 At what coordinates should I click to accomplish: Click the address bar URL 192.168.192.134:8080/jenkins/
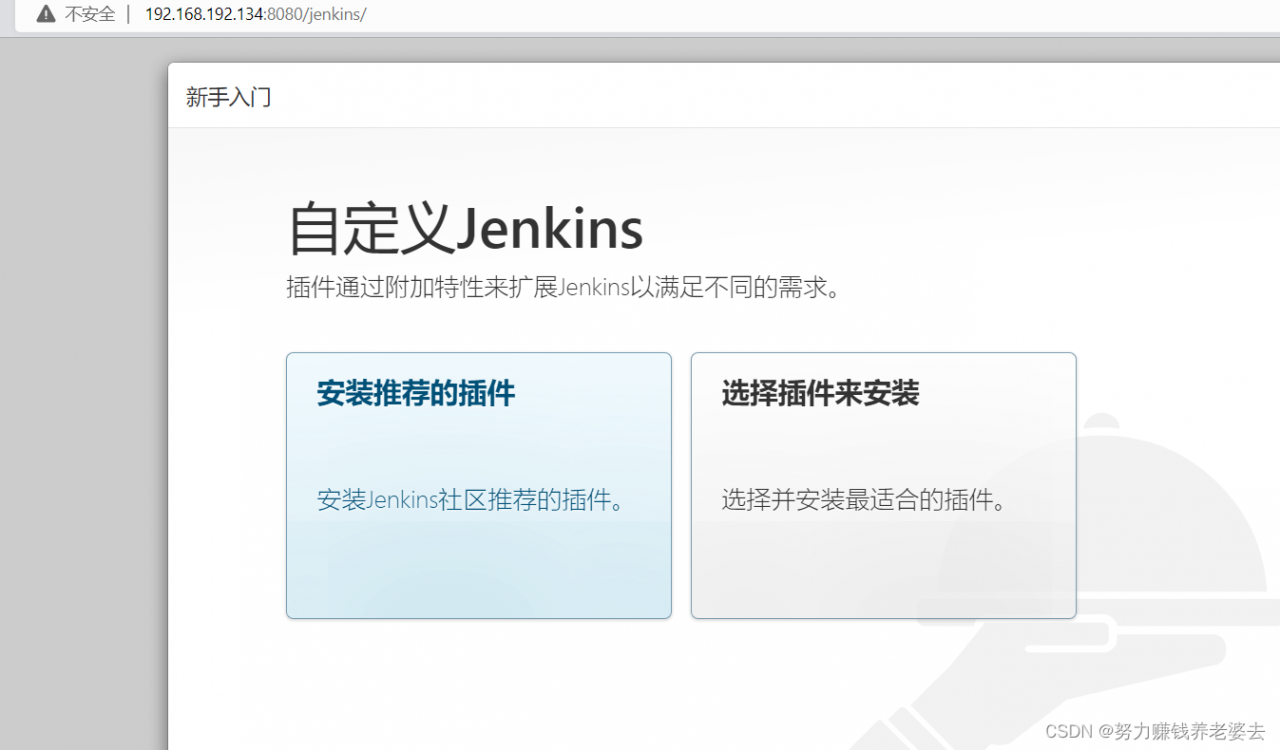(255, 15)
